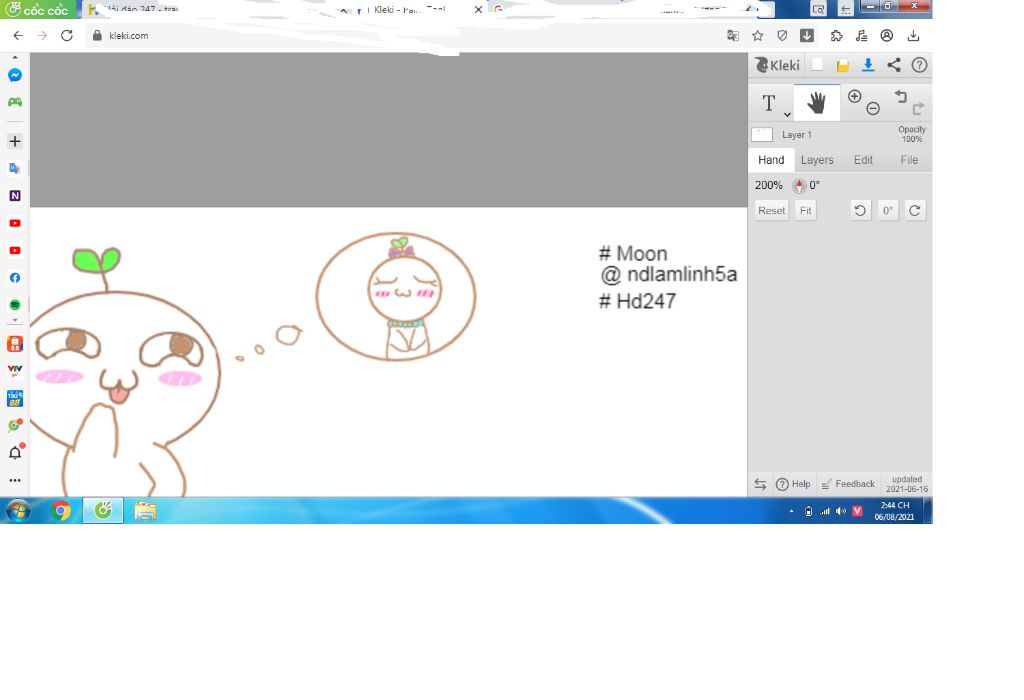Go forward in browser
The height and width of the screenshot is (700, 1024).
[x=42, y=35]
